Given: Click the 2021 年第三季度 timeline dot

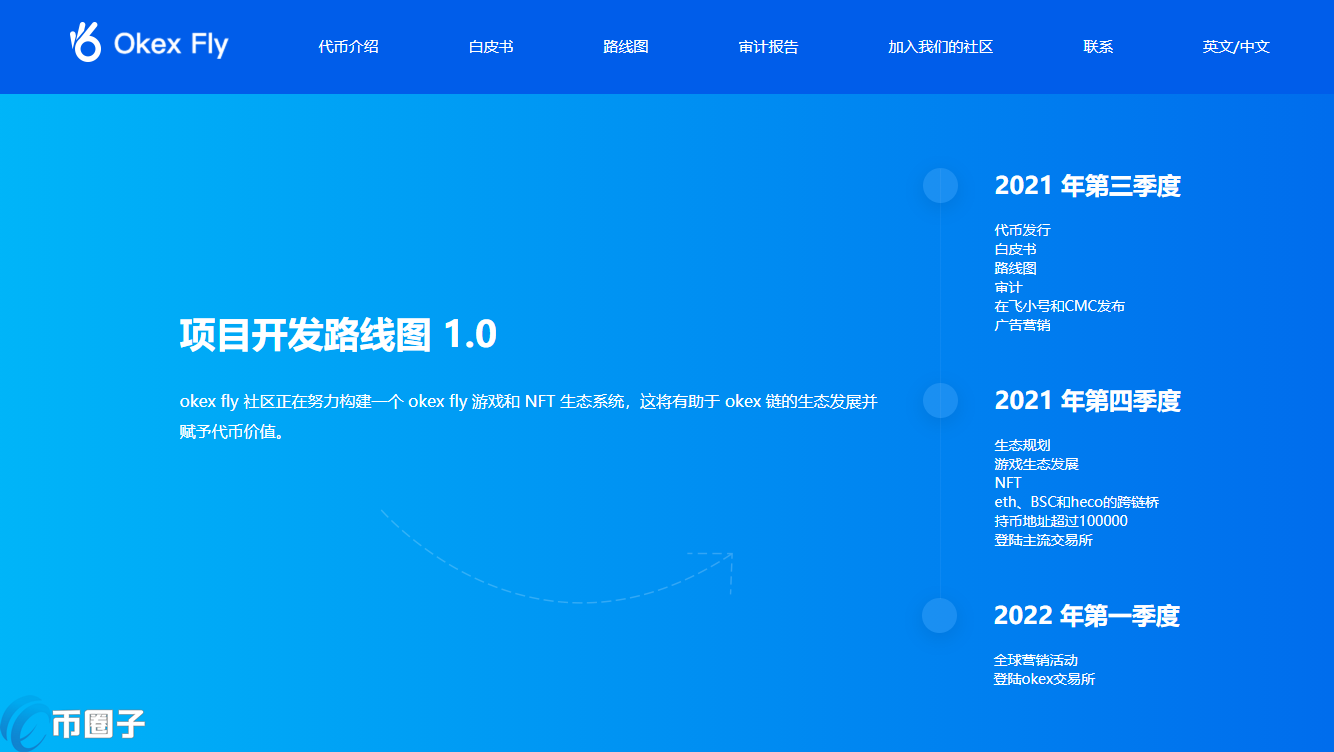Looking at the screenshot, I should coord(940,185).
